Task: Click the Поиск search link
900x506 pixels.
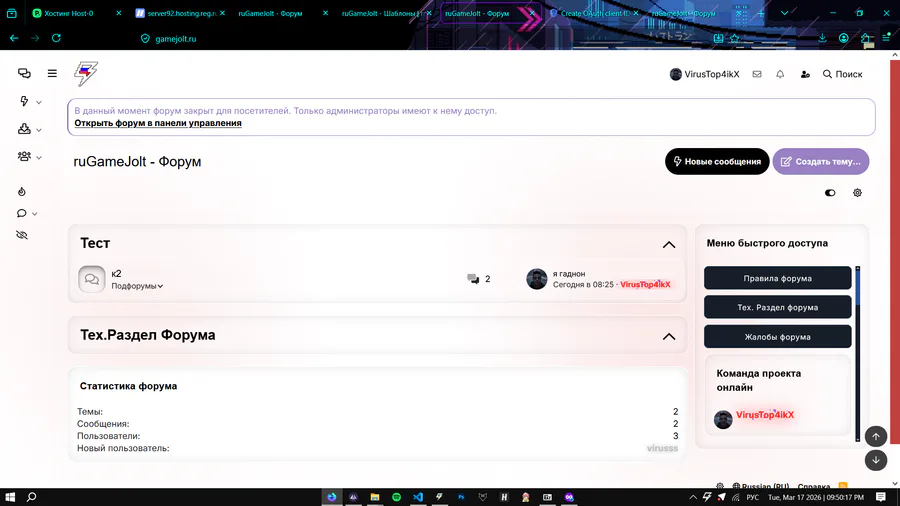Action: click(843, 74)
